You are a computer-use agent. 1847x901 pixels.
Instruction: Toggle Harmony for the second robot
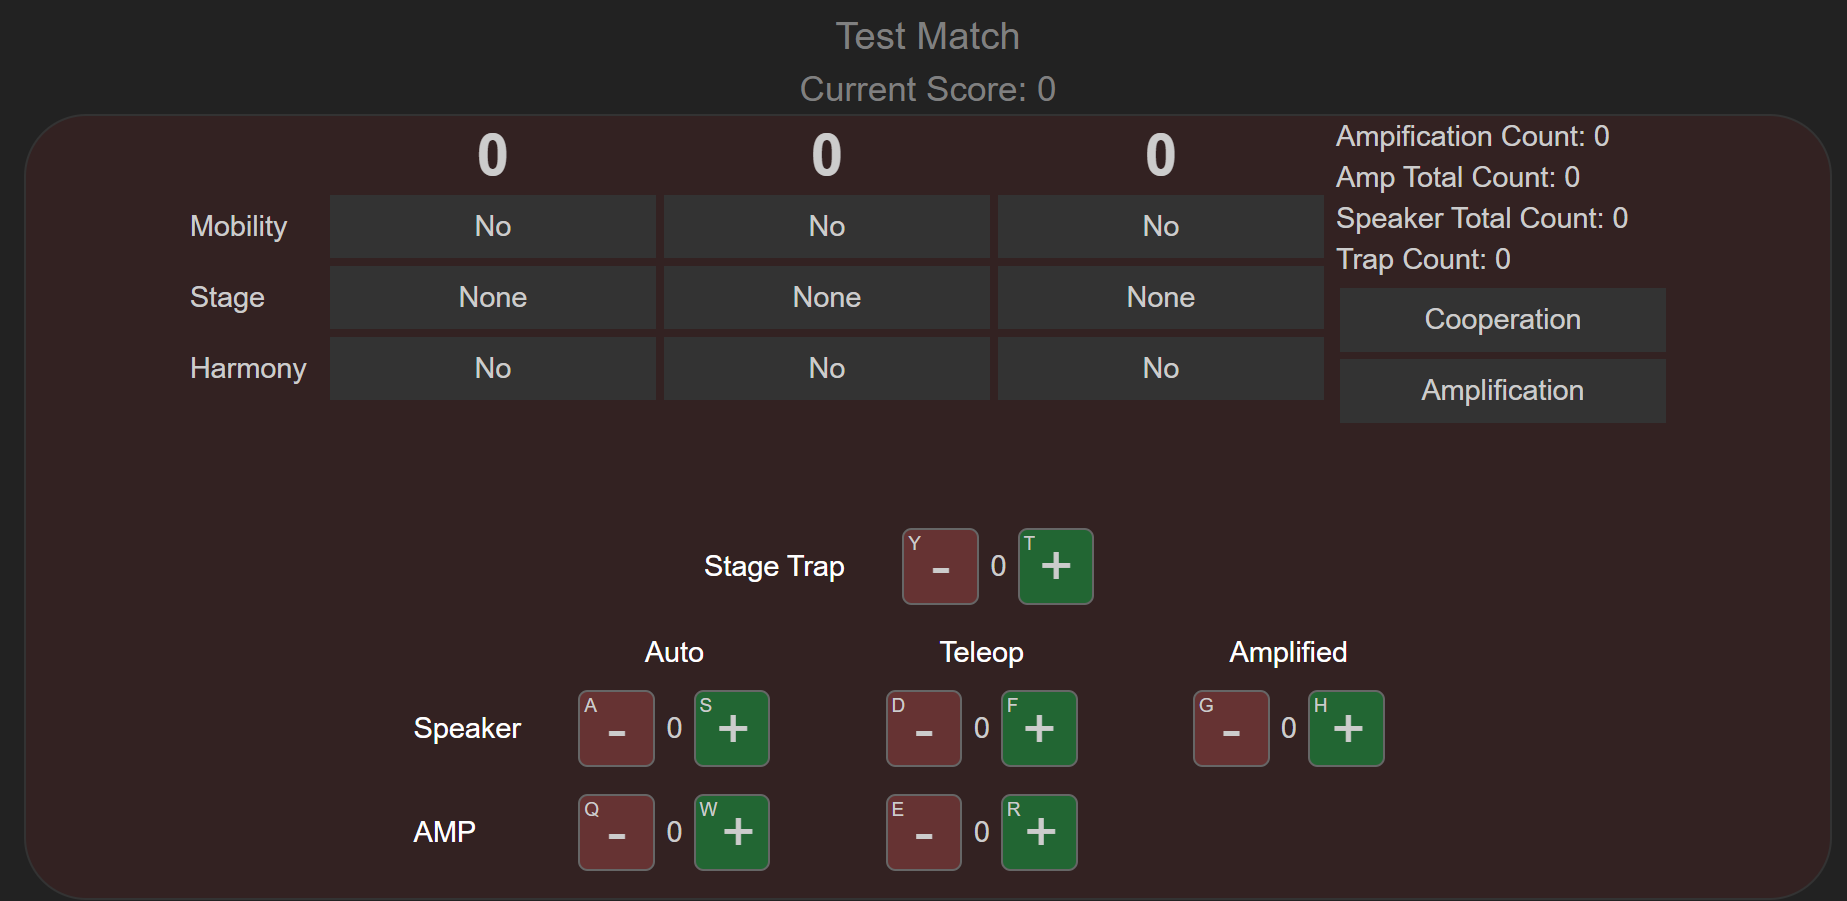coord(827,368)
